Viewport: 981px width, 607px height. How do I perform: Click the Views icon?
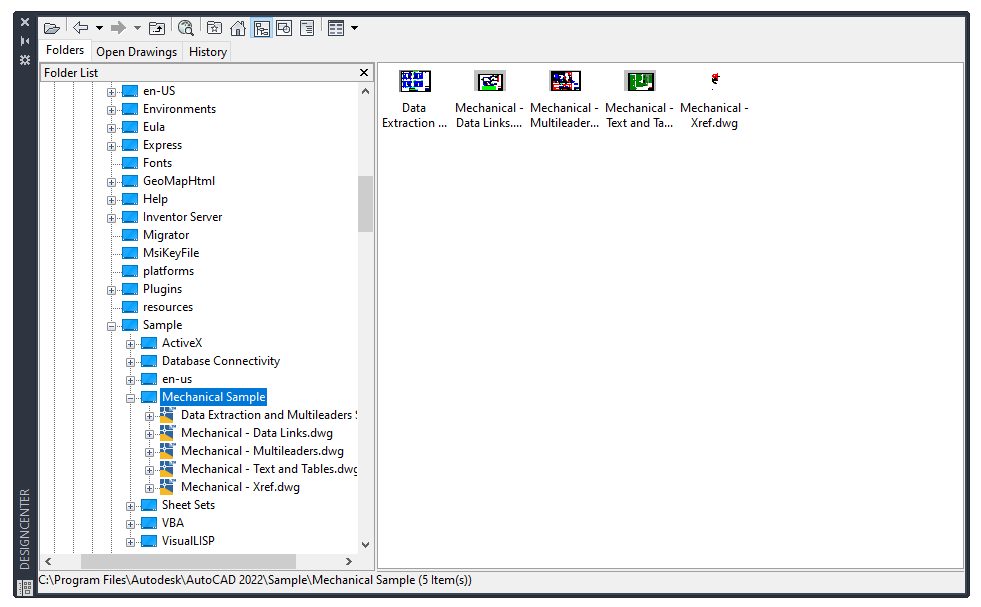coord(336,28)
